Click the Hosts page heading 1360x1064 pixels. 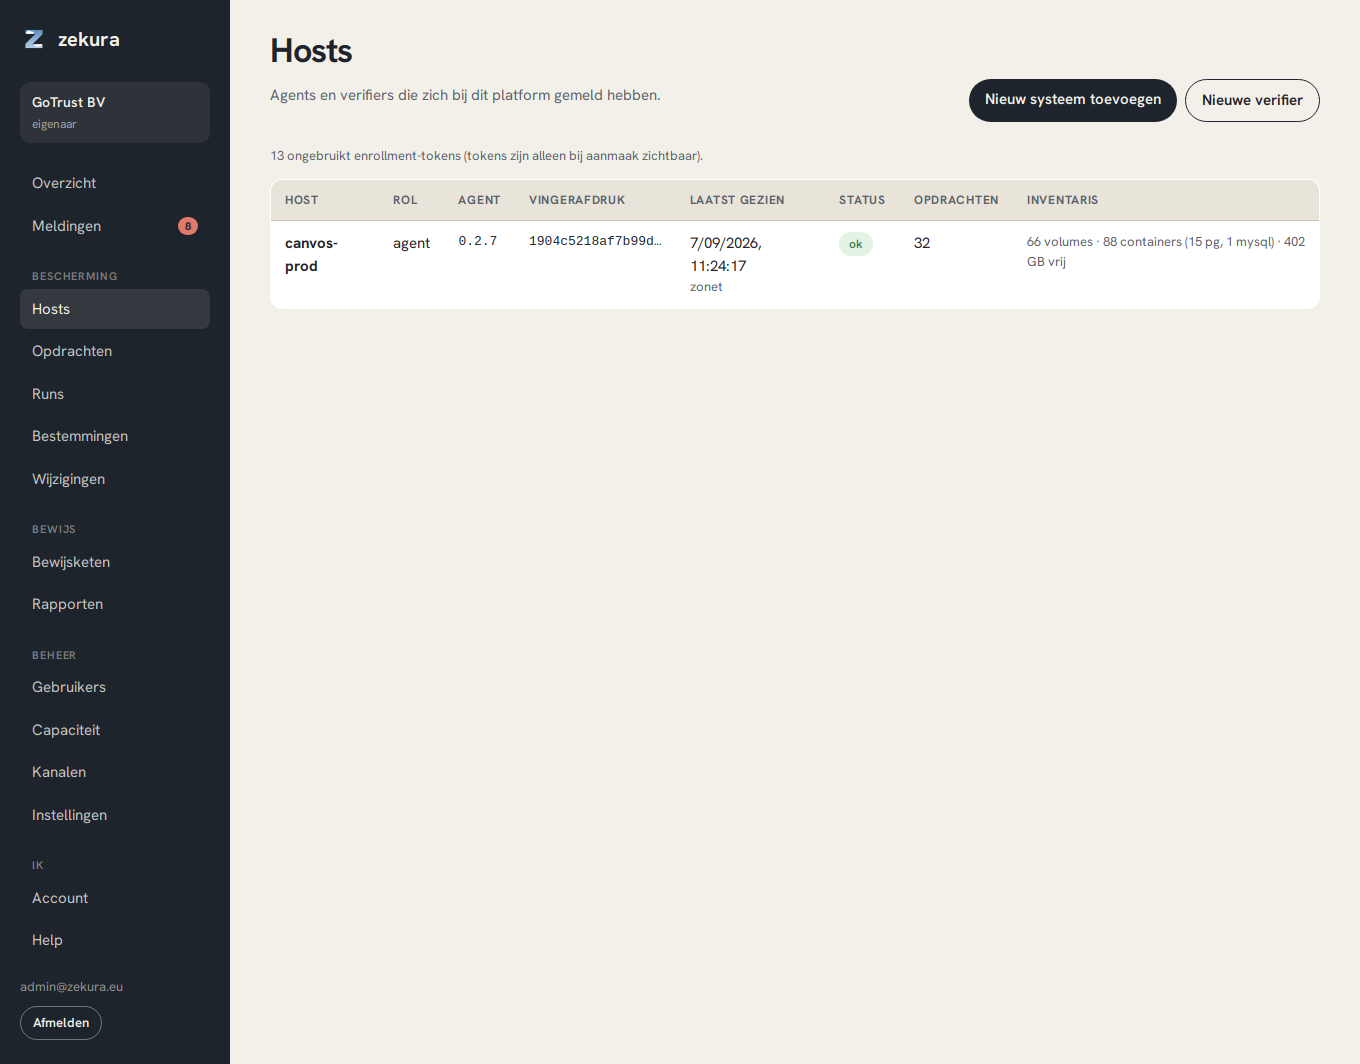(311, 51)
